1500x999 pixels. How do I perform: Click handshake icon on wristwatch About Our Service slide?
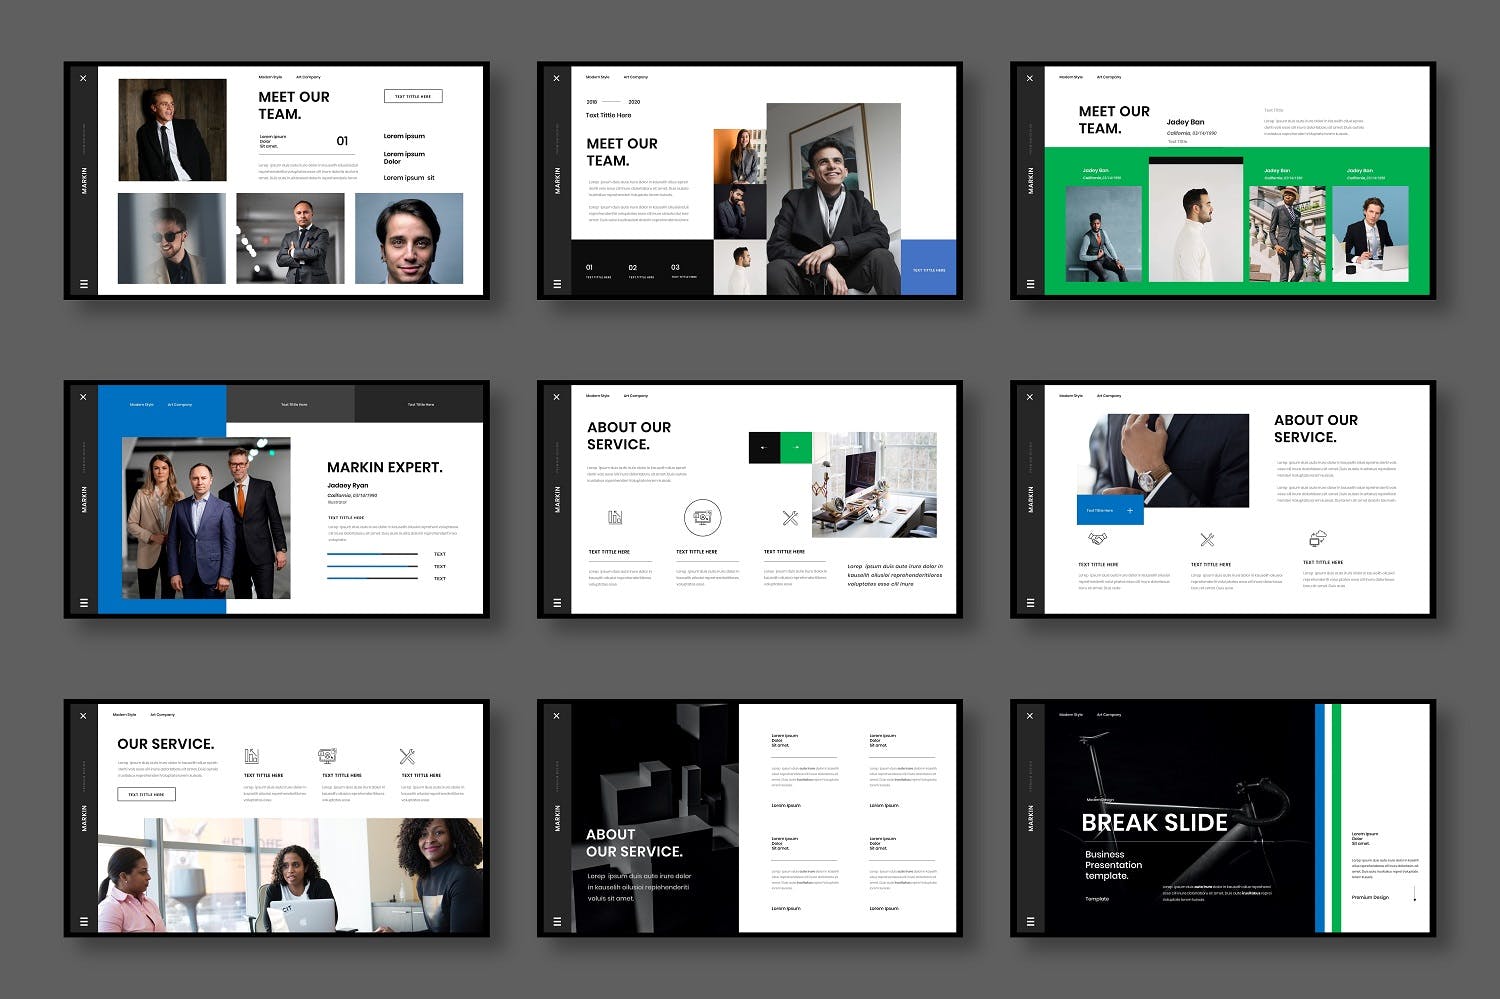1097,539
